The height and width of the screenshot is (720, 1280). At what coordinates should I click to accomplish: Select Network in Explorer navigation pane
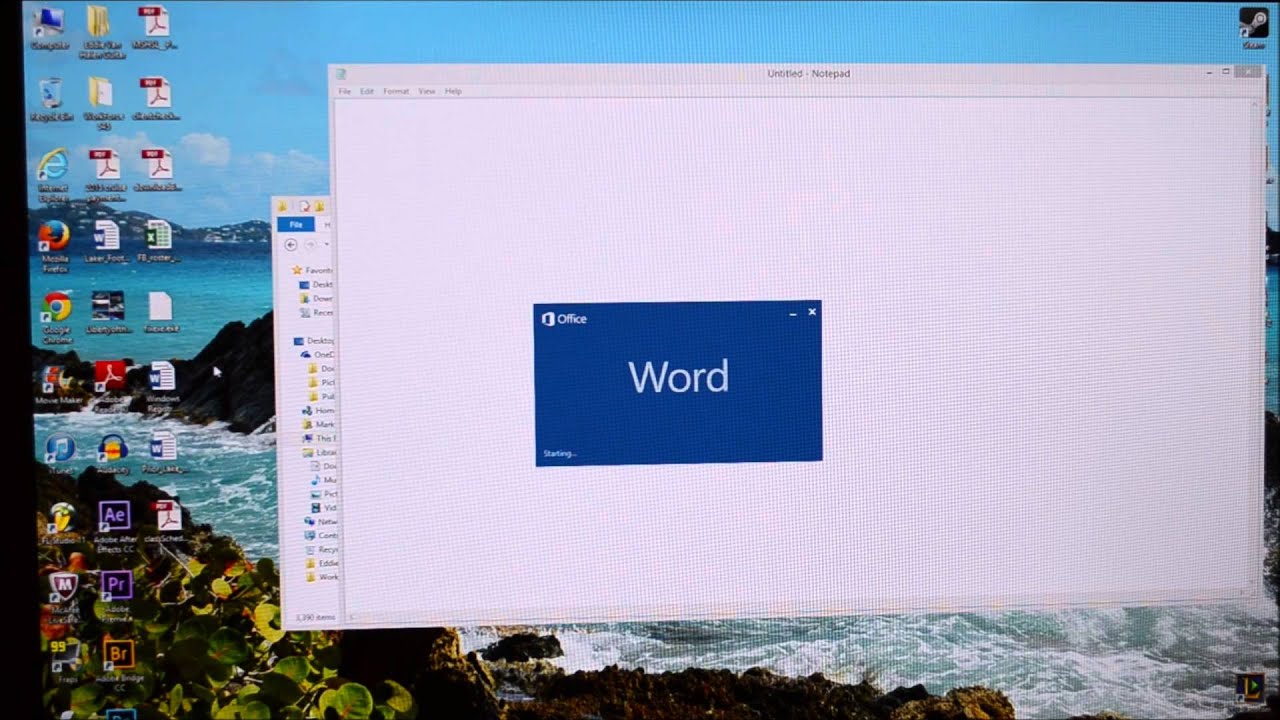[322, 521]
